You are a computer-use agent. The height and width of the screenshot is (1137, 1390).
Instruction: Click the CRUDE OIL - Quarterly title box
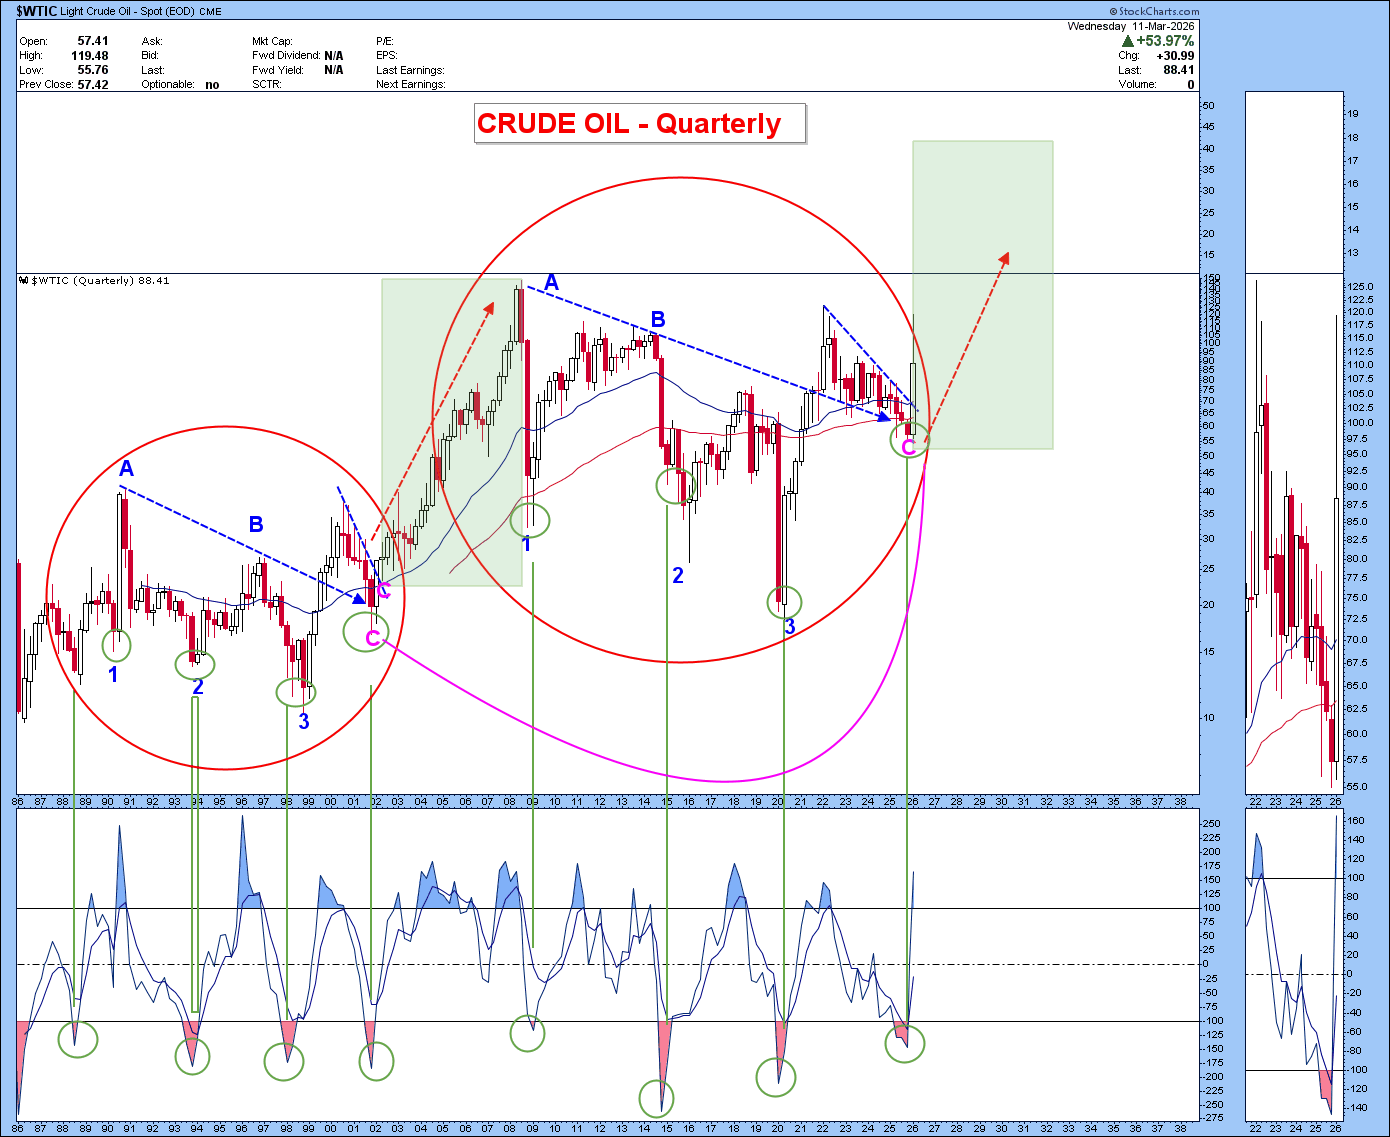(639, 124)
